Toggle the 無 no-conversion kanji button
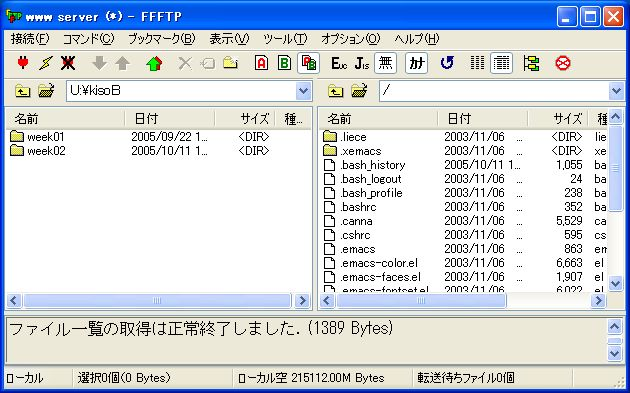Image resolution: width=630 pixels, height=393 pixels. [385, 63]
